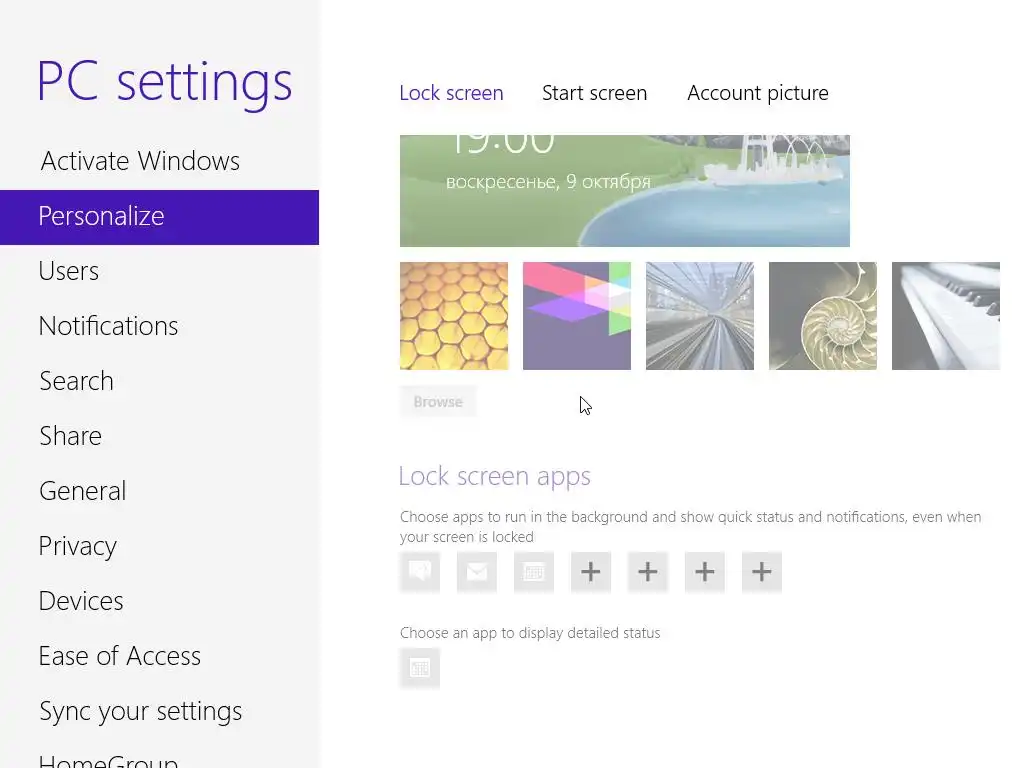This screenshot has height=768, width=1024.
Task: Click the last plus slot for lock screen apps
Action: (x=762, y=572)
